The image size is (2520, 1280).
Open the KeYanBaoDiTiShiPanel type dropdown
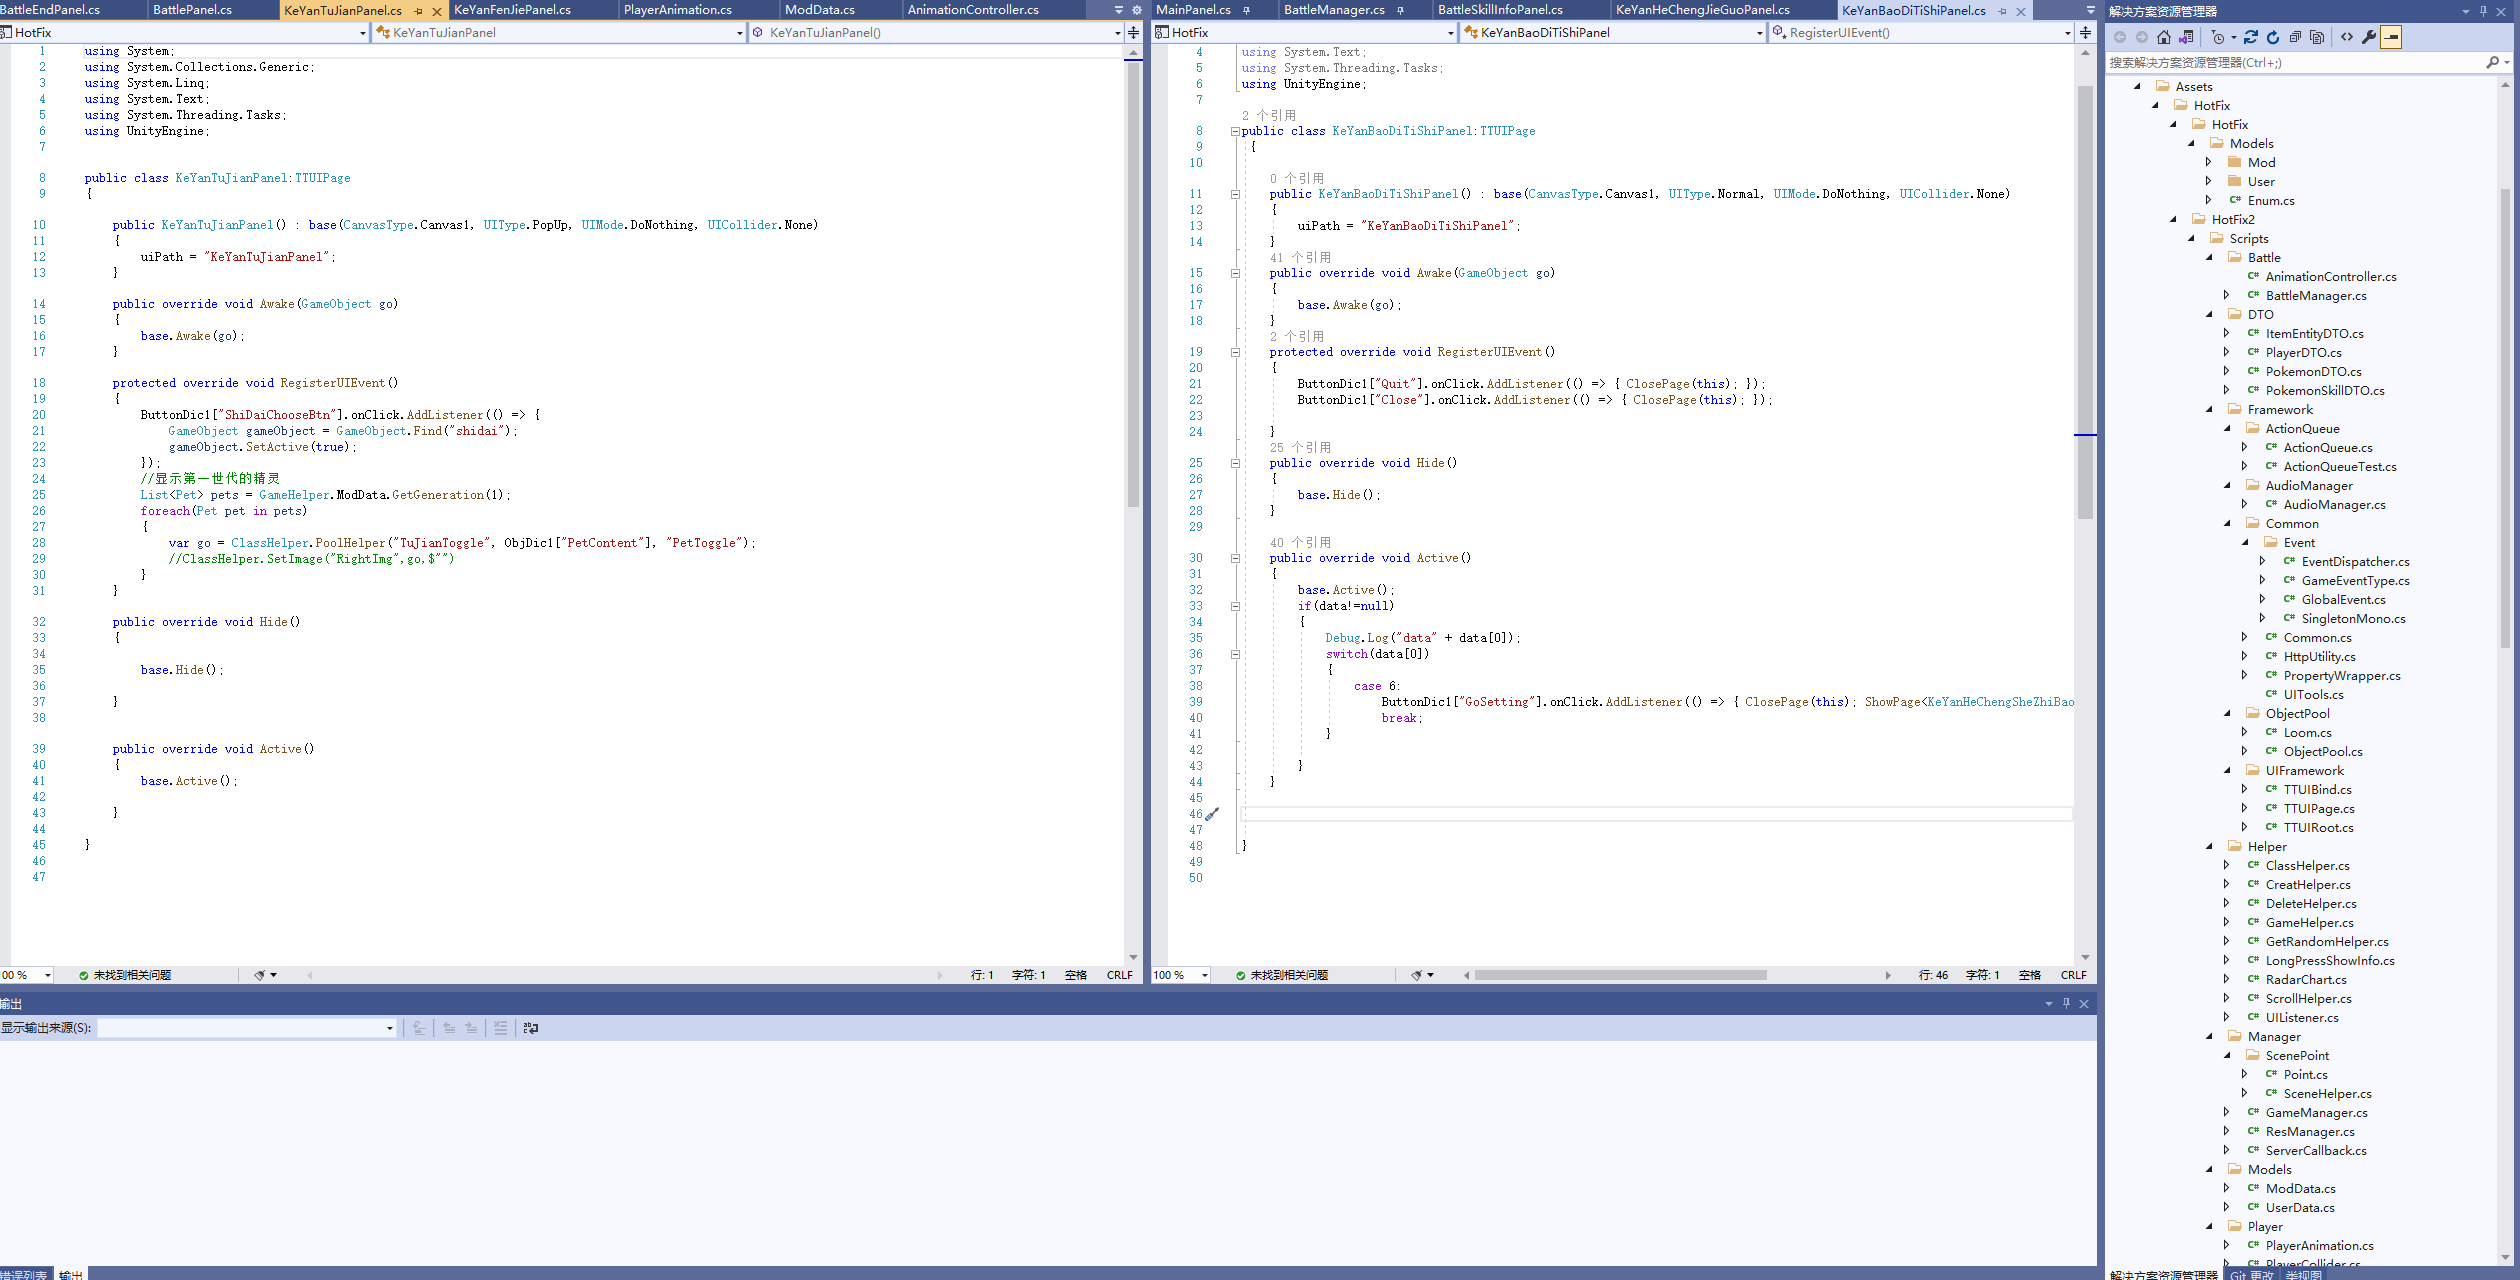pyautogui.click(x=1759, y=33)
